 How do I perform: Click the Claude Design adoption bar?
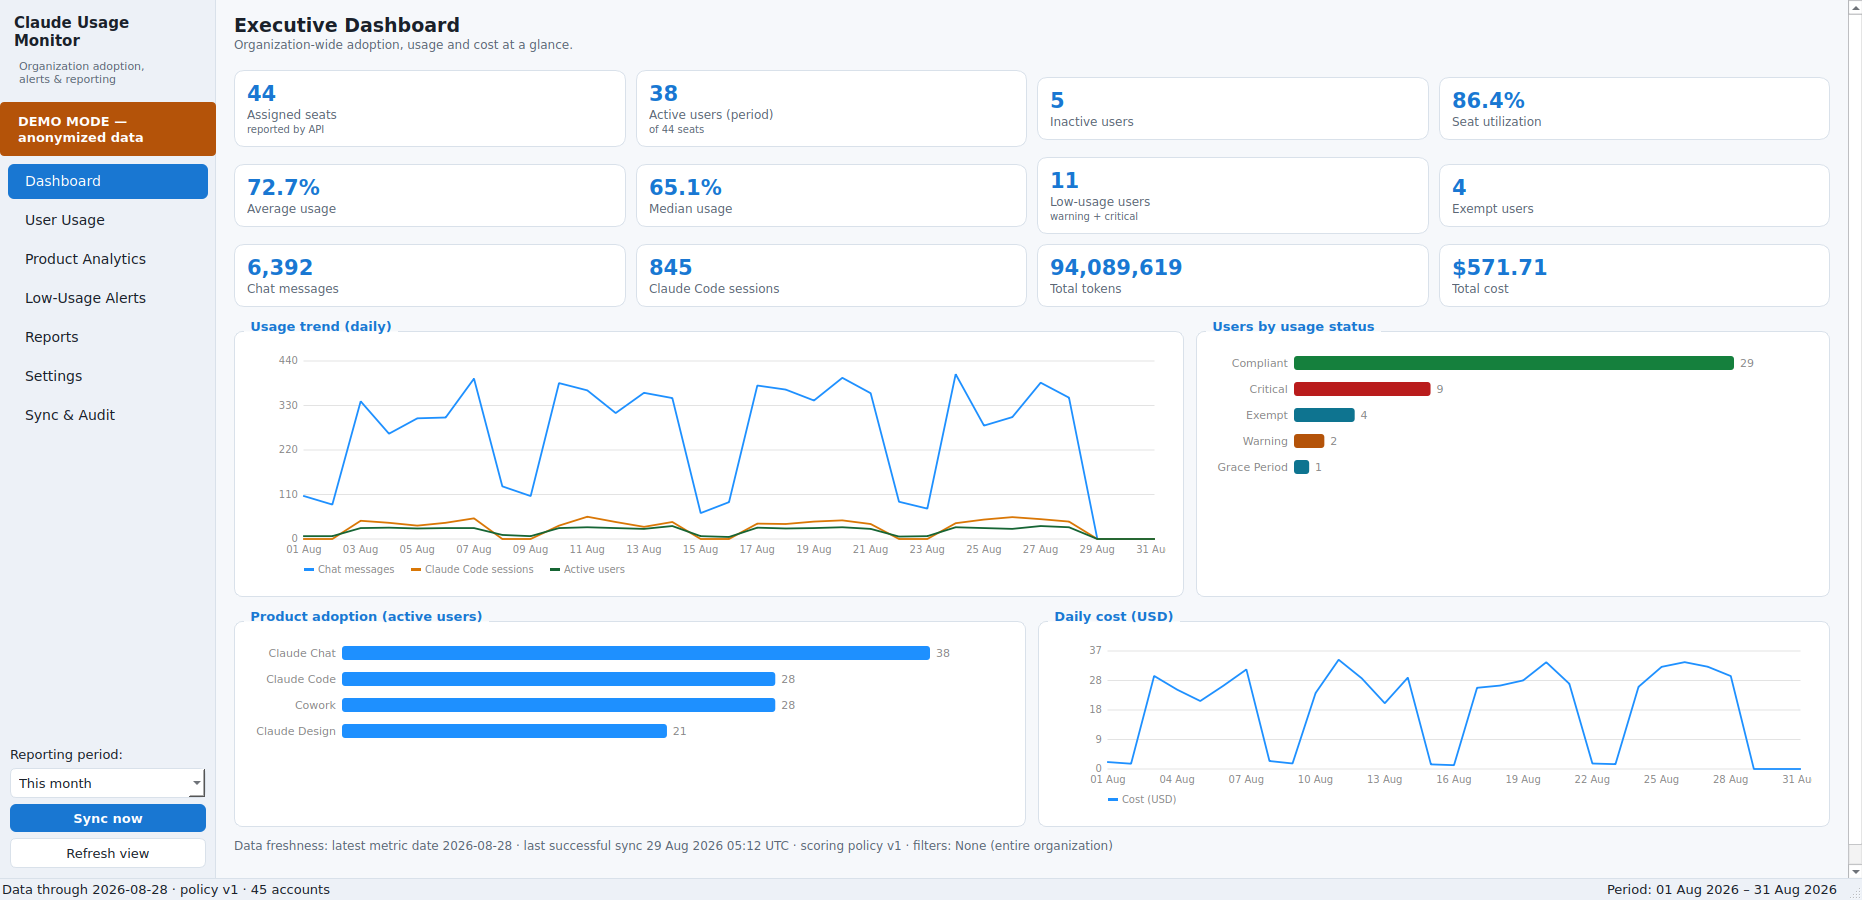[504, 731]
